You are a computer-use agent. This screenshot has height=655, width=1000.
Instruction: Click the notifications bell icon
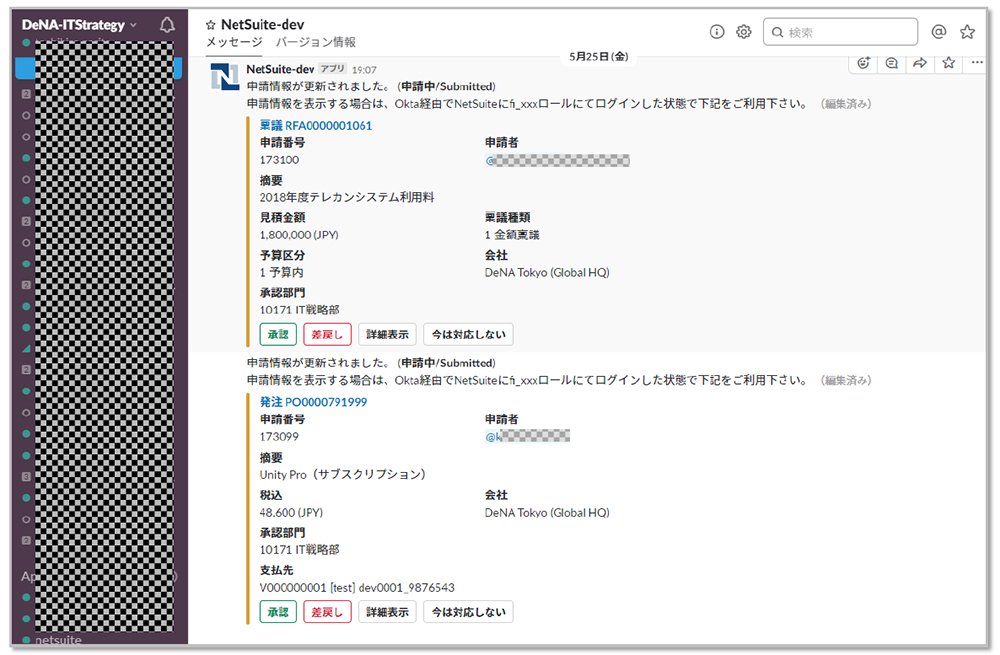(167, 25)
